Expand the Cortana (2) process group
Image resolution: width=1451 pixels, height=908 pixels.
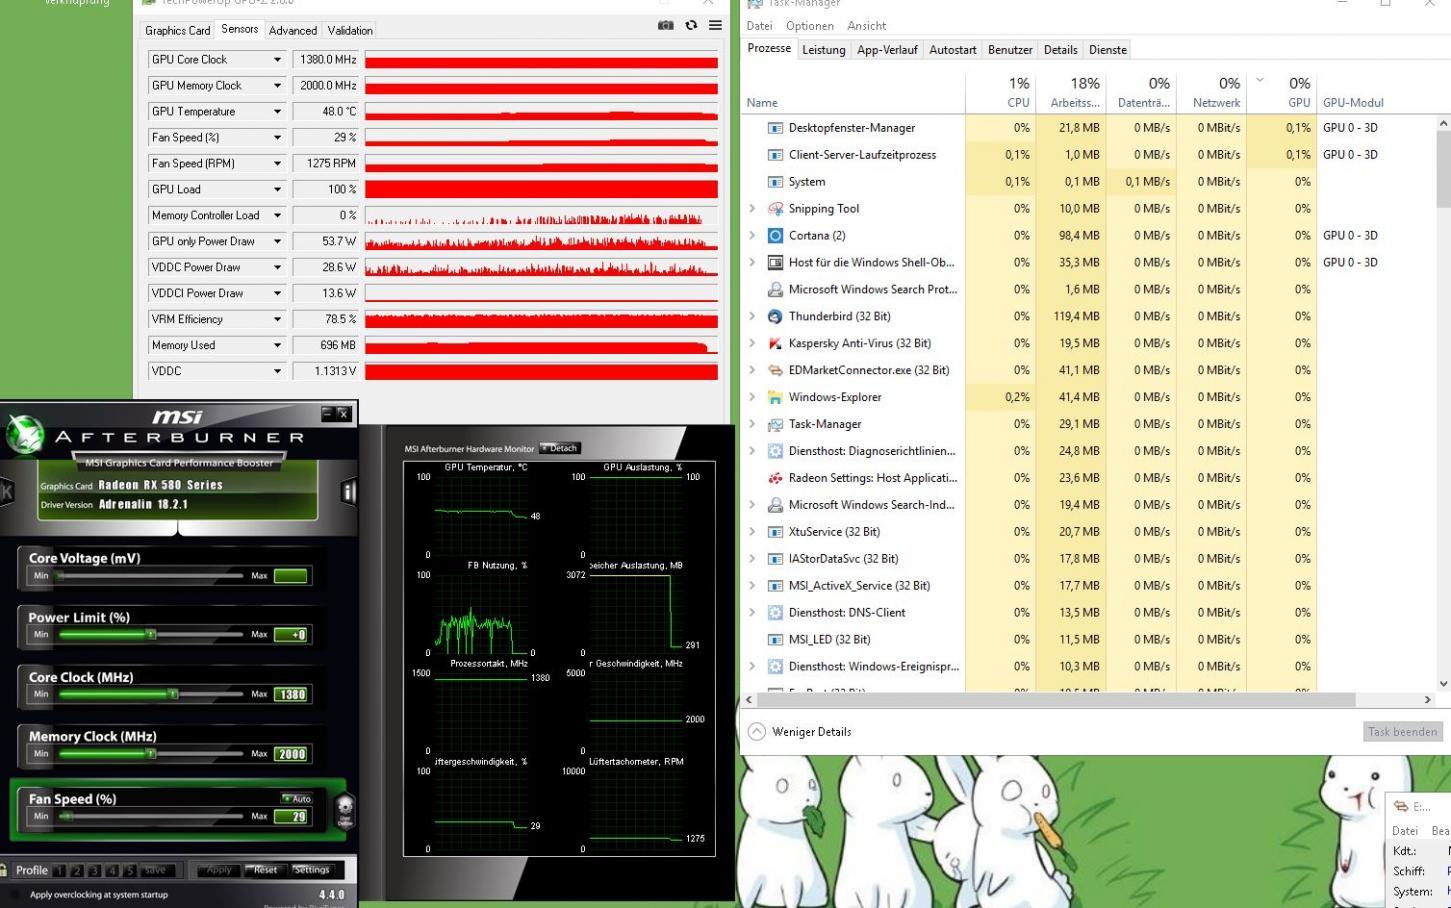752,235
